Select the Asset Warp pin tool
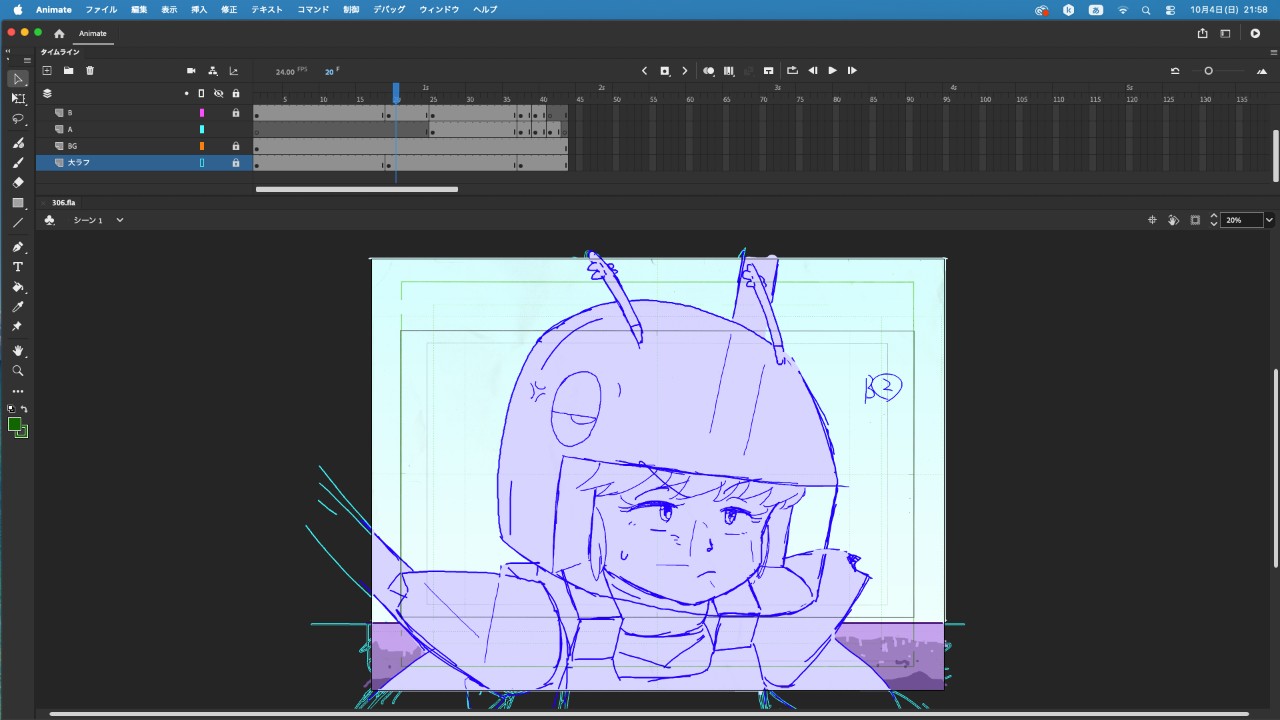Image resolution: width=1280 pixels, height=720 pixels. [18, 327]
